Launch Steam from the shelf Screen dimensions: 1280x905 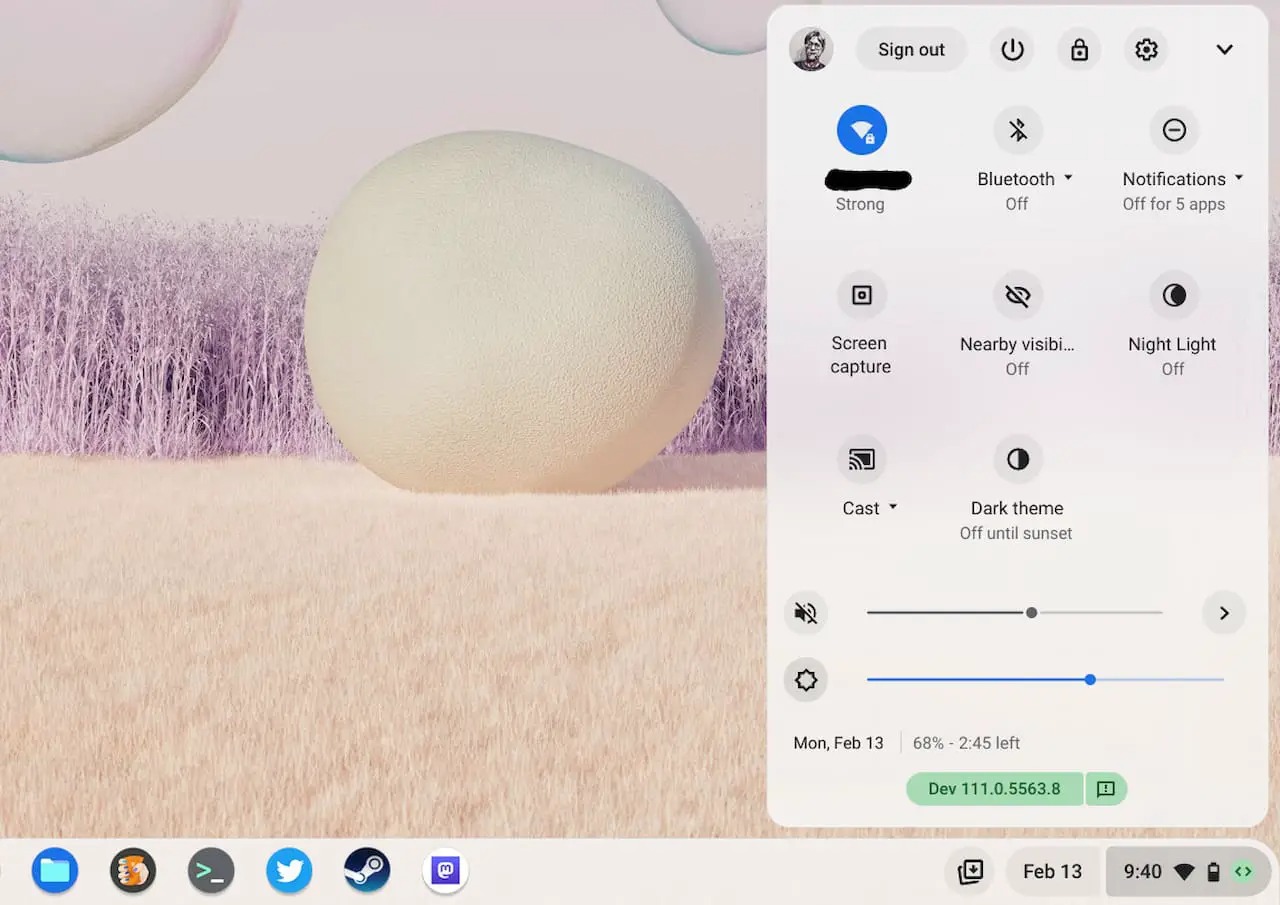[x=367, y=871]
